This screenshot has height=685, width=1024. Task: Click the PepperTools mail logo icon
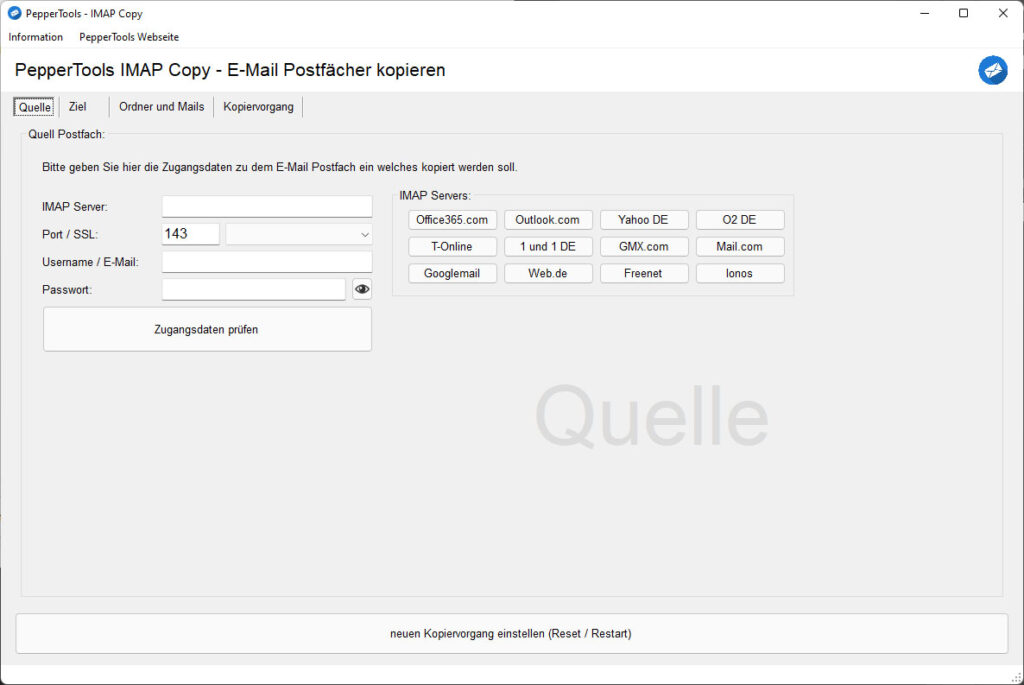(x=992, y=70)
